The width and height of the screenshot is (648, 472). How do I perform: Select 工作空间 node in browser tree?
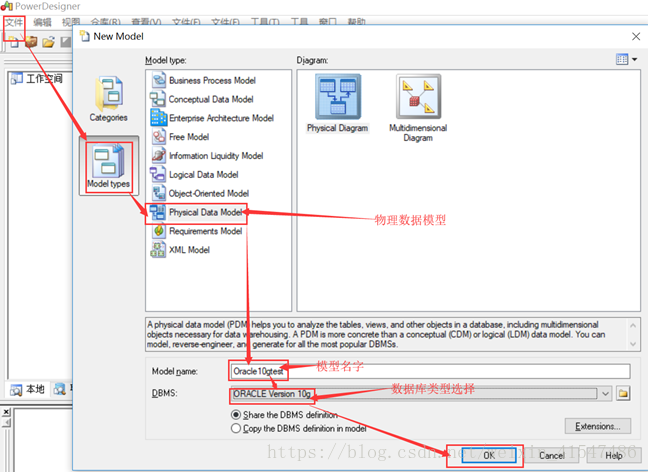(x=44, y=78)
